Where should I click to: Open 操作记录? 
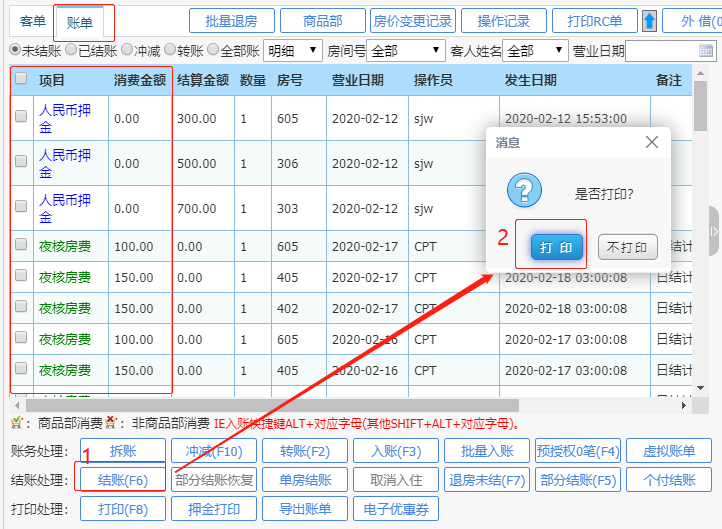[x=504, y=21]
